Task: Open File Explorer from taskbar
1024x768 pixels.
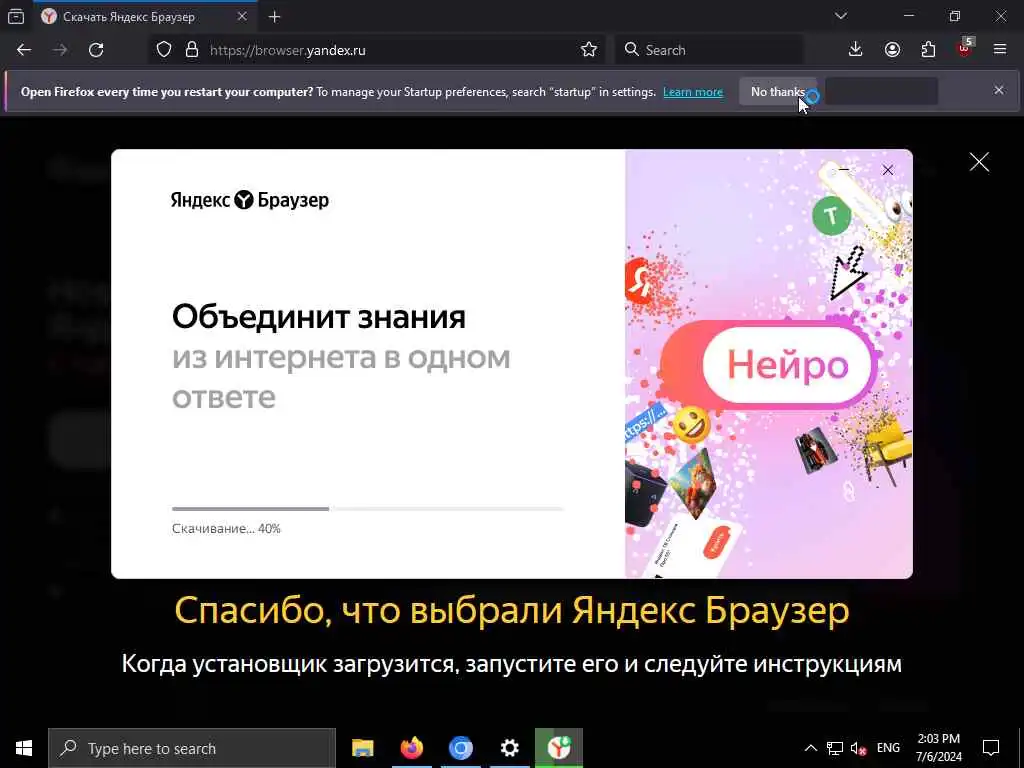Action: coord(362,748)
